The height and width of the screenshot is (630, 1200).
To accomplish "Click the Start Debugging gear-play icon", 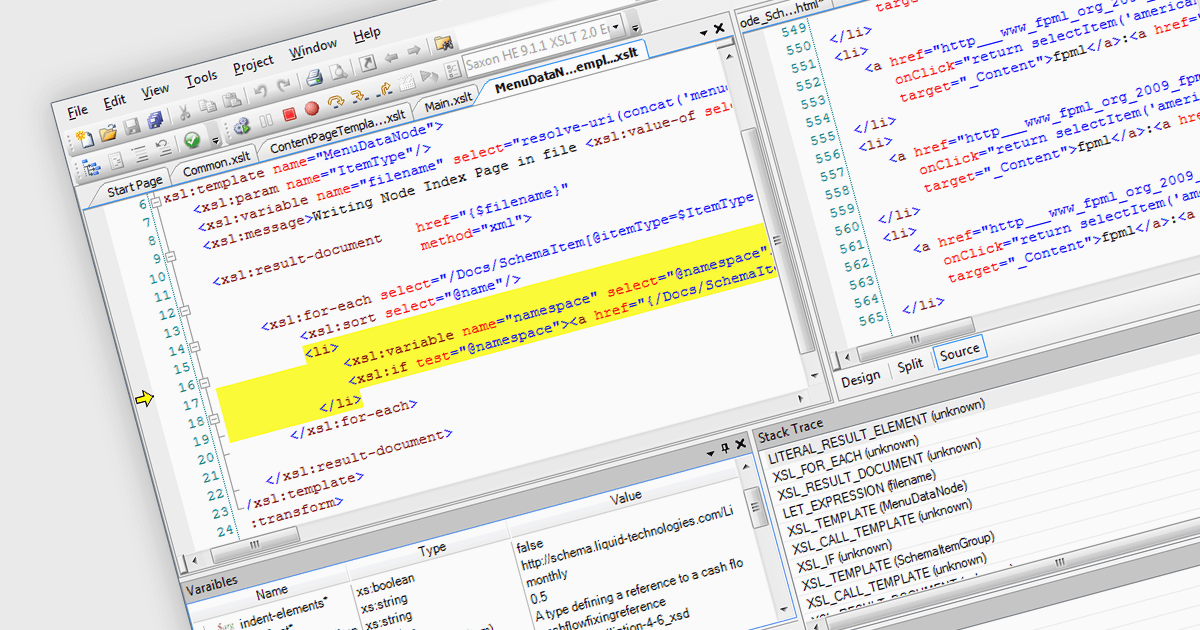I will [242, 127].
